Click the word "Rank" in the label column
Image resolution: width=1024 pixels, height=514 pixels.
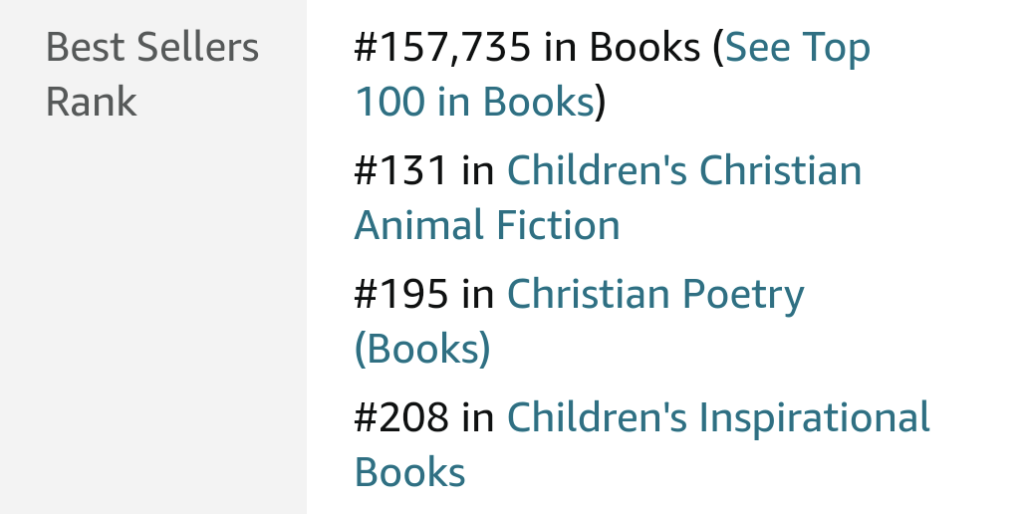[91, 103]
